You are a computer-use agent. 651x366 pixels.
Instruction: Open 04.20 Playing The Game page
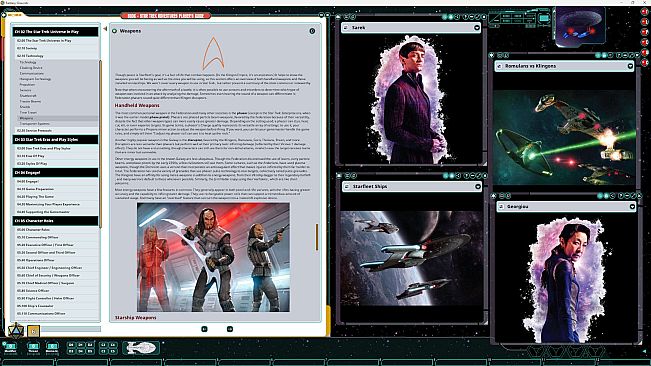[57, 197]
